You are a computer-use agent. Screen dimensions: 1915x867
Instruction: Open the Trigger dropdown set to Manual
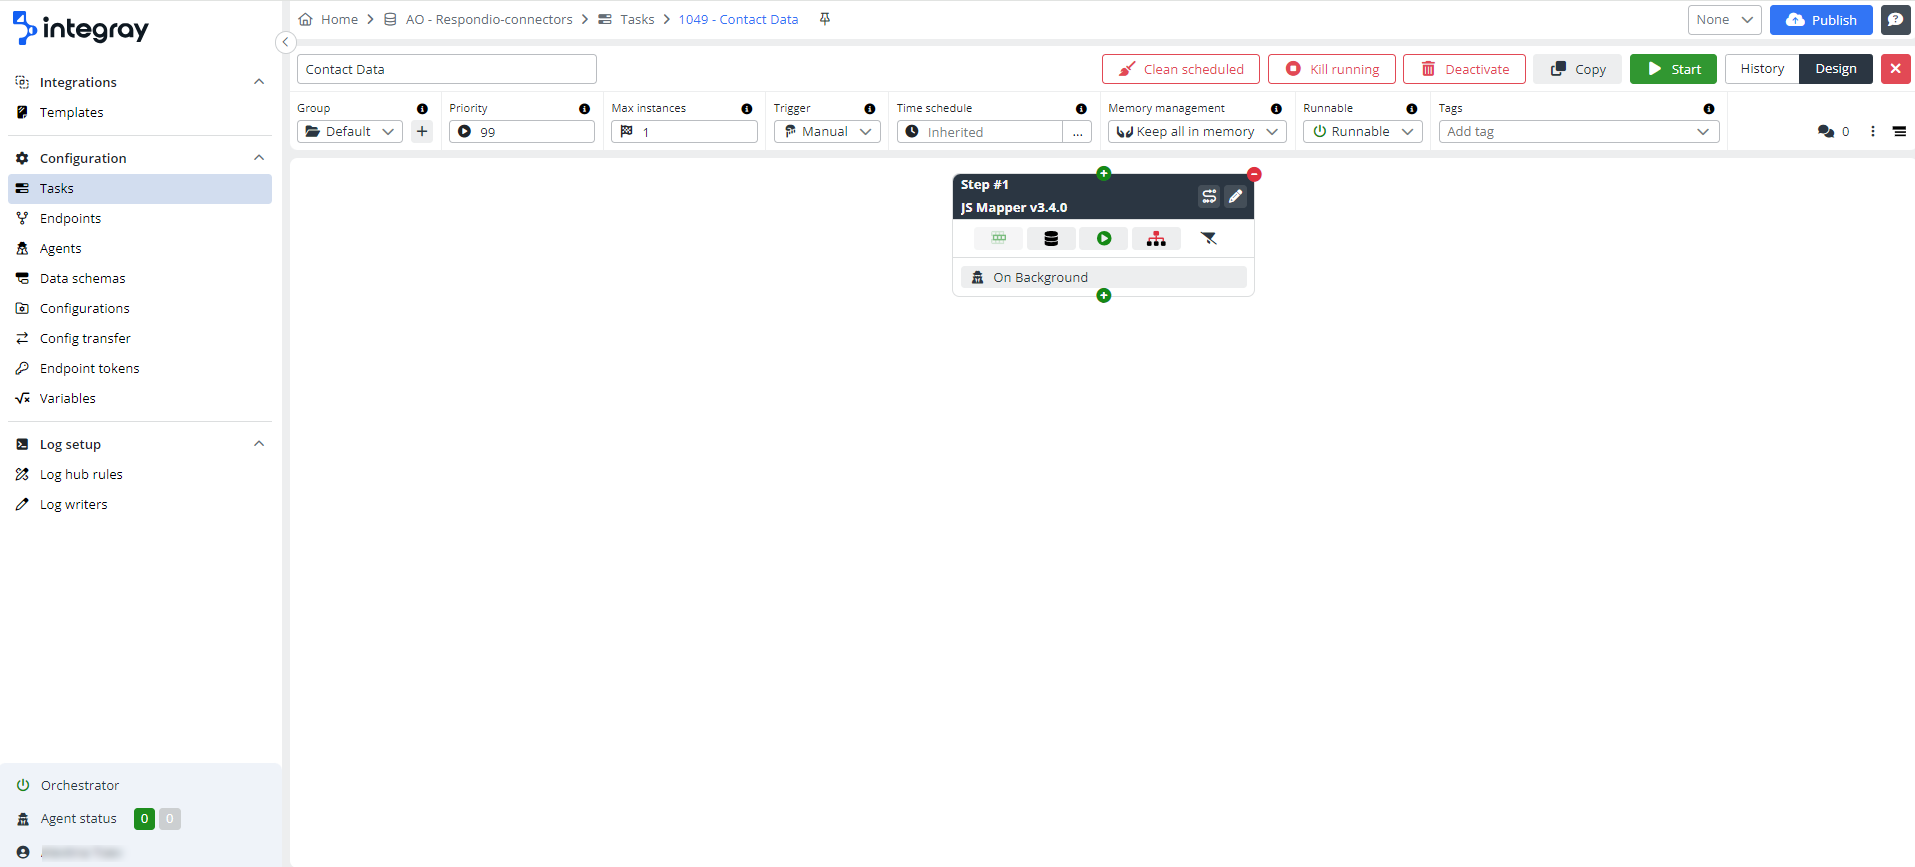coord(826,132)
